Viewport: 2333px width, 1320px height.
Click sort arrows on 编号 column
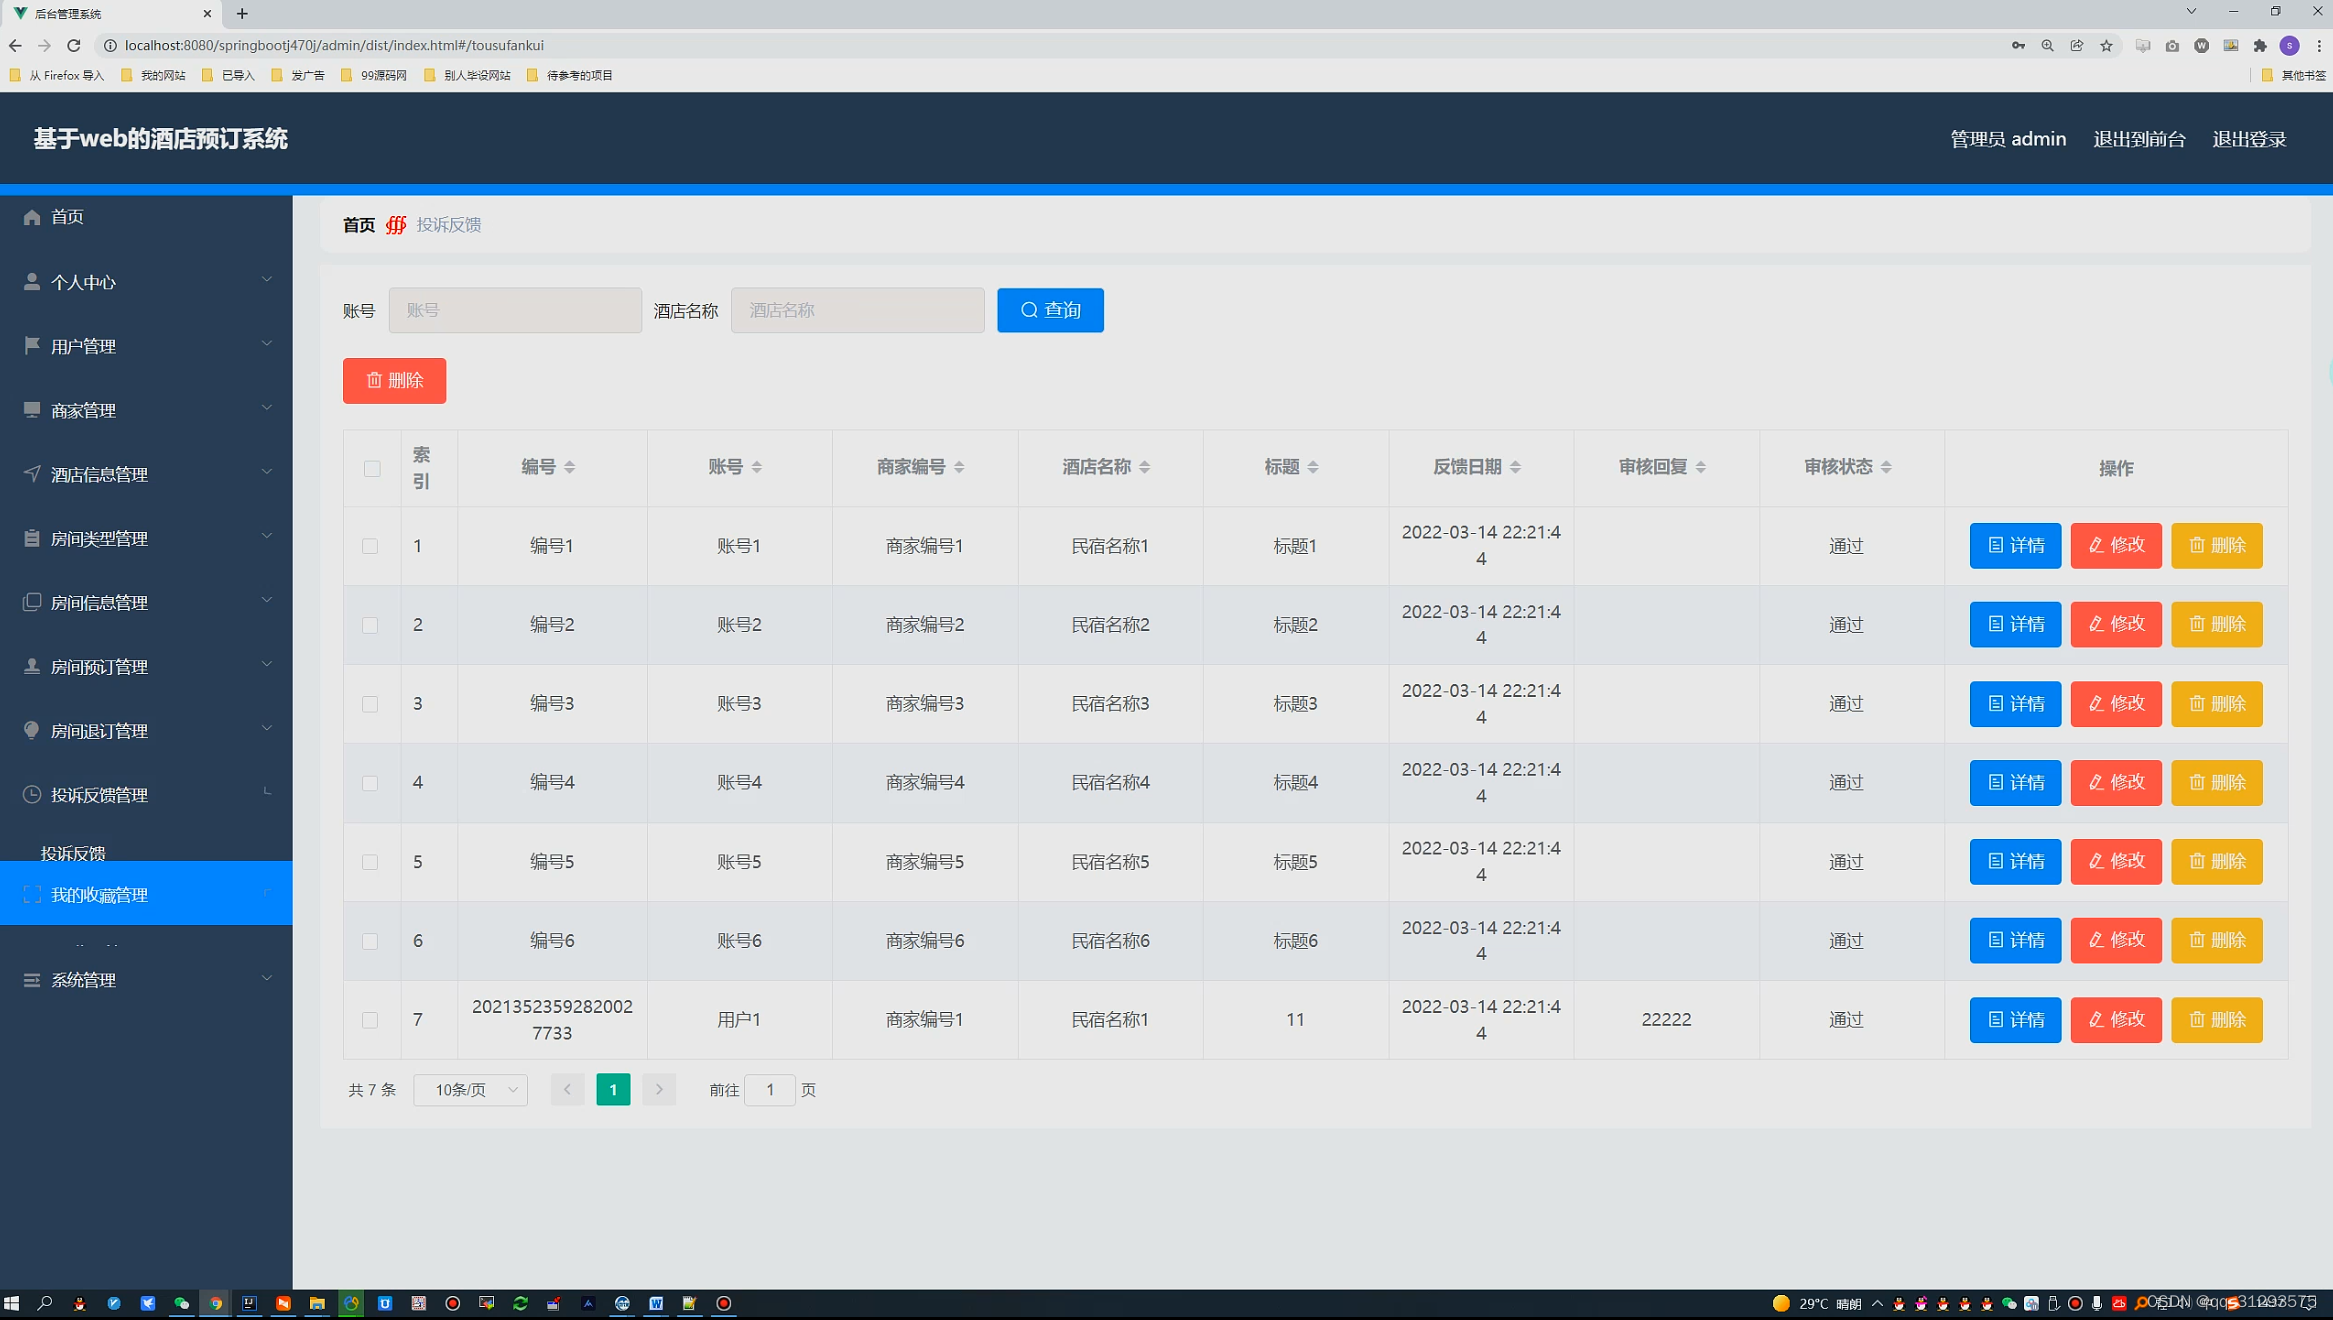(x=569, y=467)
